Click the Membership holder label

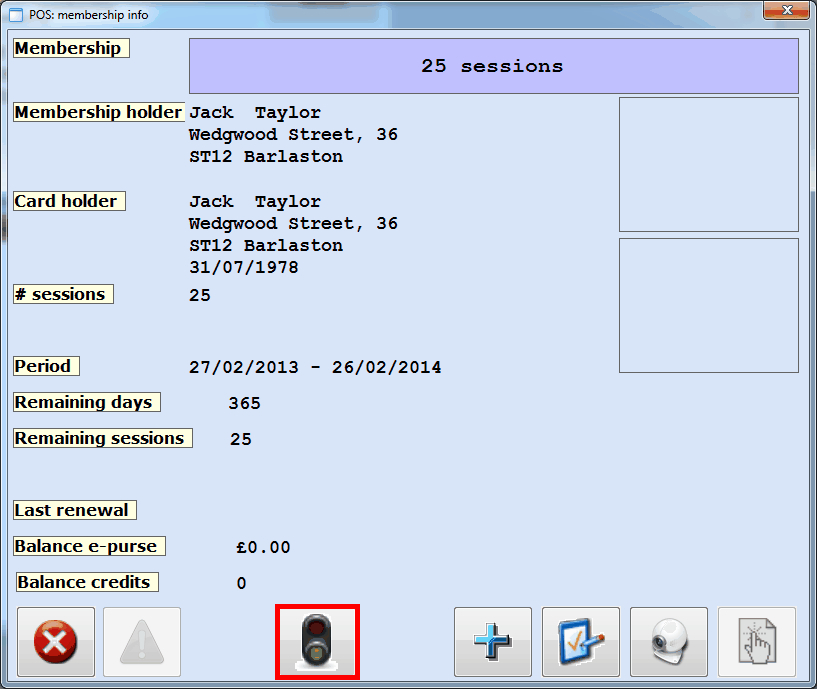[99, 112]
